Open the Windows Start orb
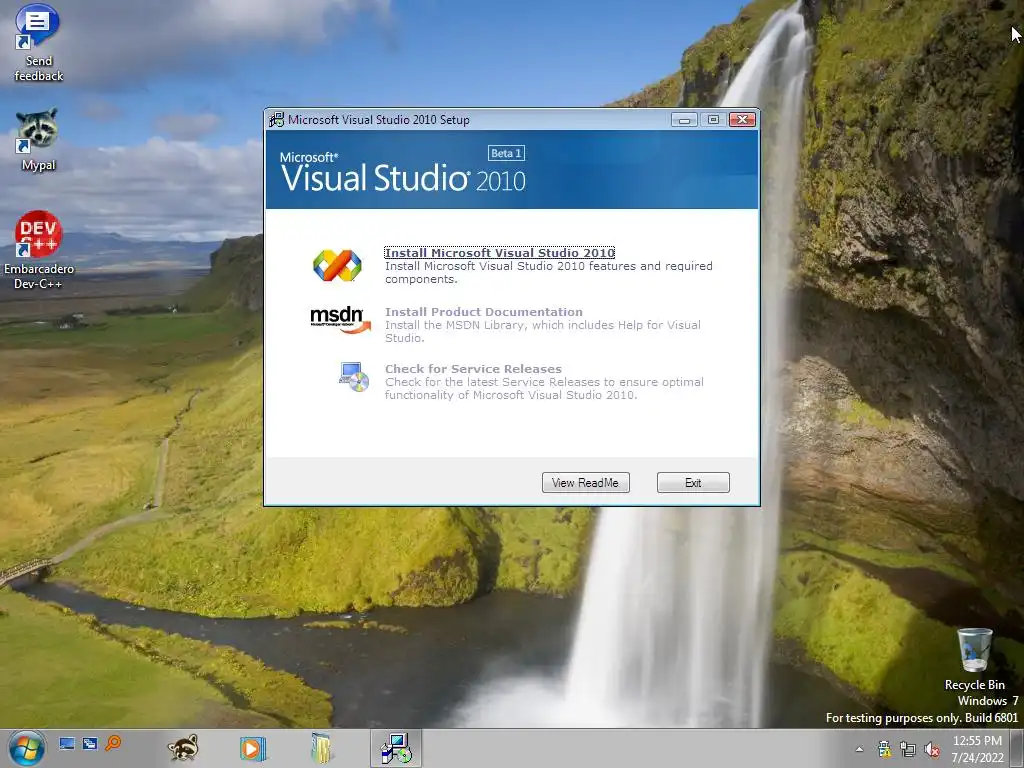This screenshot has width=1024, height=768. pyautogui.click(x=27, y=748)
